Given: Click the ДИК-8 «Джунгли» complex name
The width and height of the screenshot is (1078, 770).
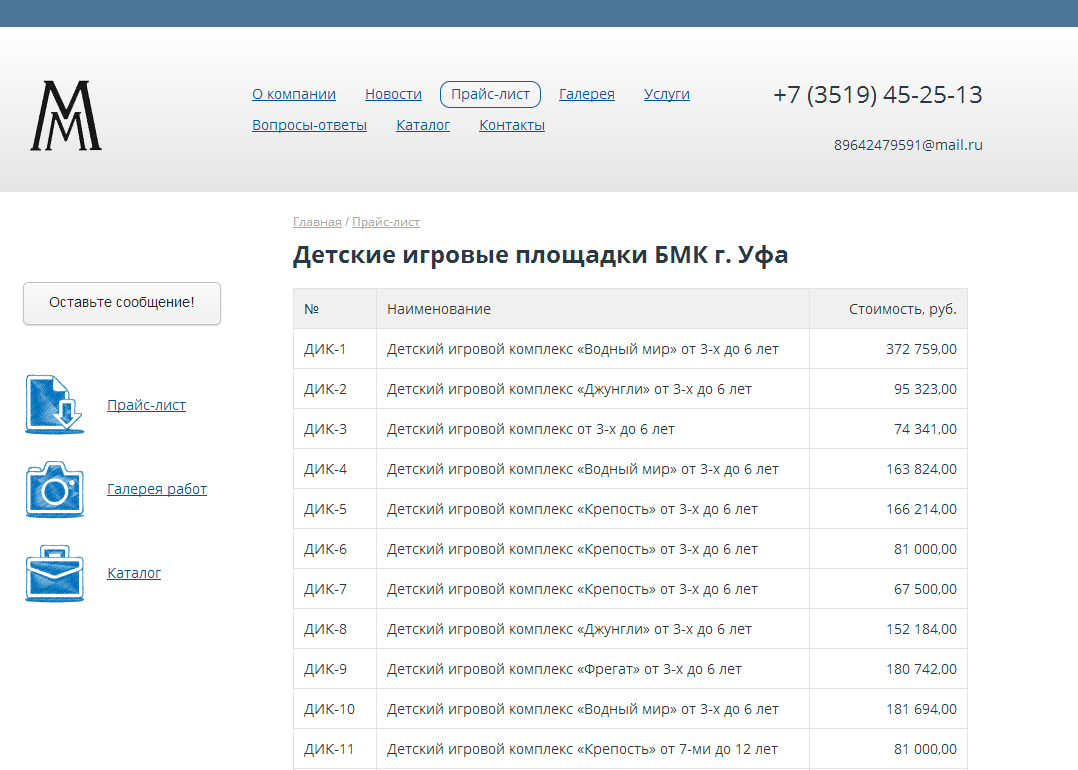Looking at the screenshot, I should (569, 628).
